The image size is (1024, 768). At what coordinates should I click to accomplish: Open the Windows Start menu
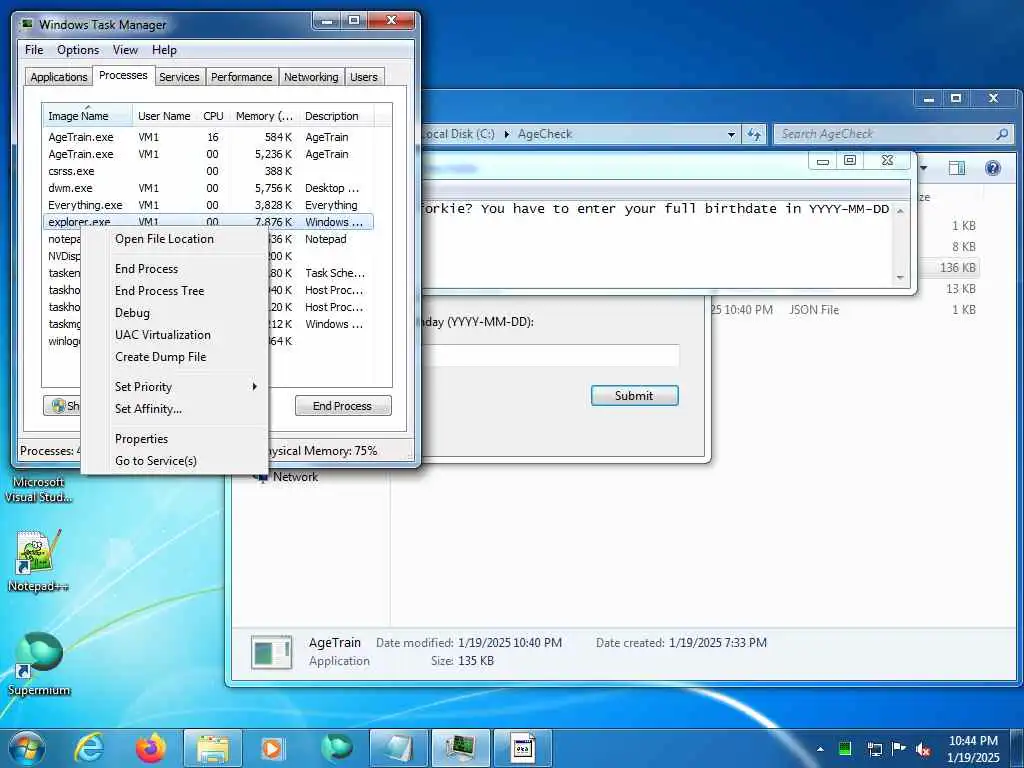click(x=27, y=748)
